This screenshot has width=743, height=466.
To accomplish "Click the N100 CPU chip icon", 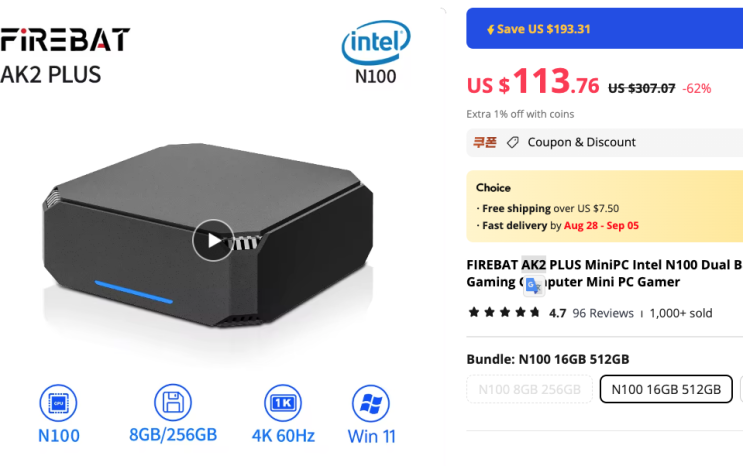I will point(58,403).
